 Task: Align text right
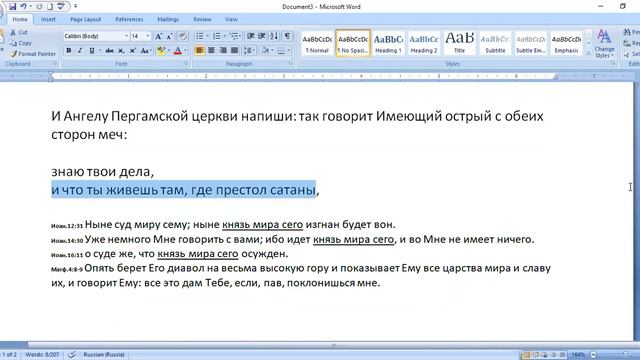pyautogui.click(x=223, y=51)
